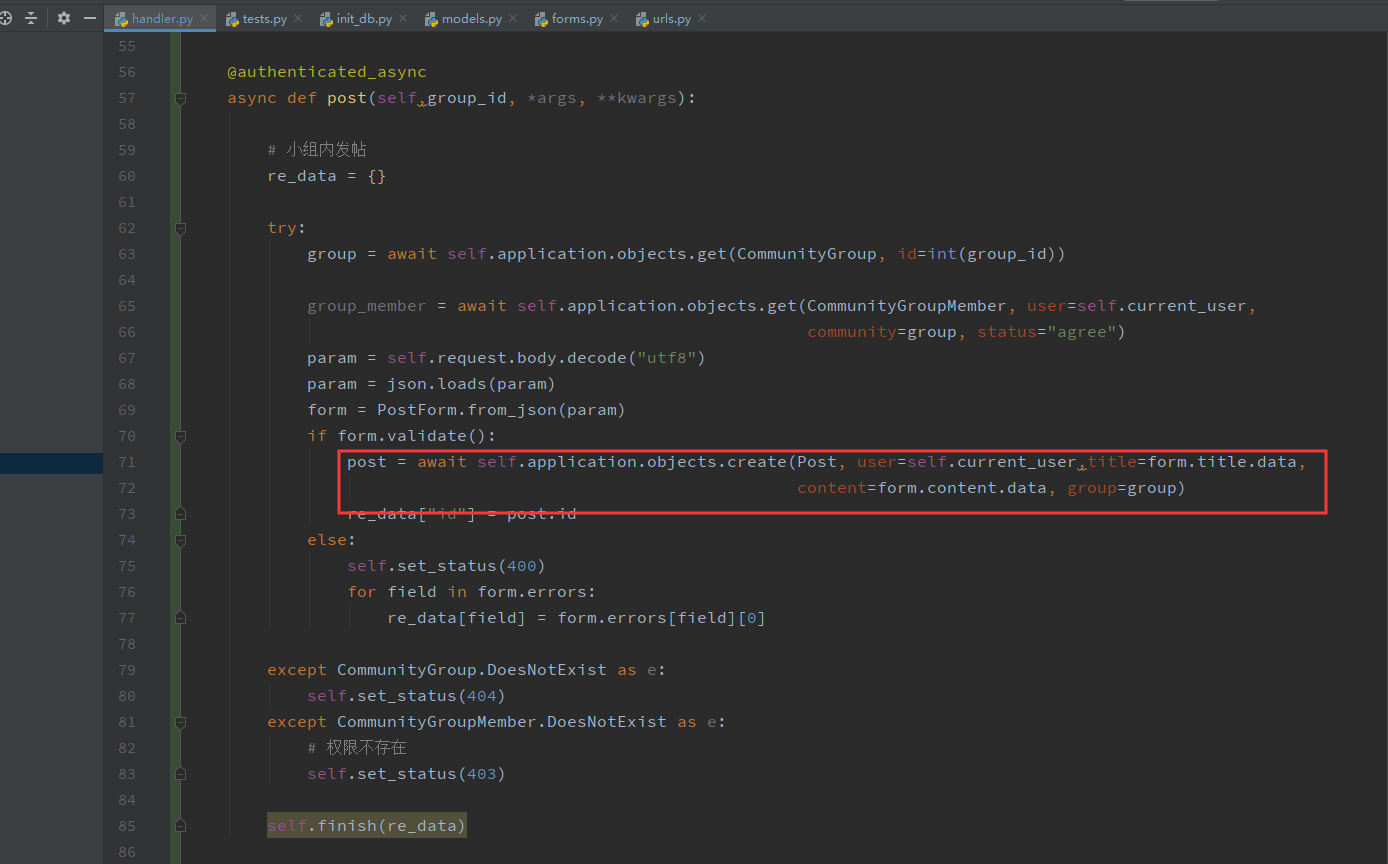Click the Select Opened File crosshair icon
This screenshot has width=1388, height=864.
pyautogui.click(x=5, y=18)
